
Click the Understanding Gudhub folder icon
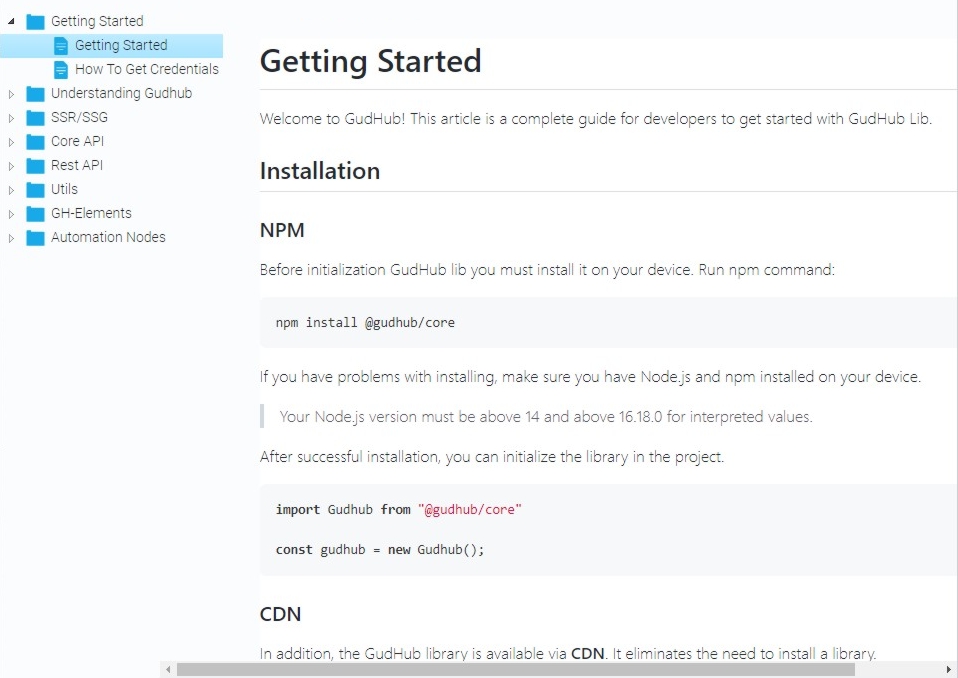(35, 94)
